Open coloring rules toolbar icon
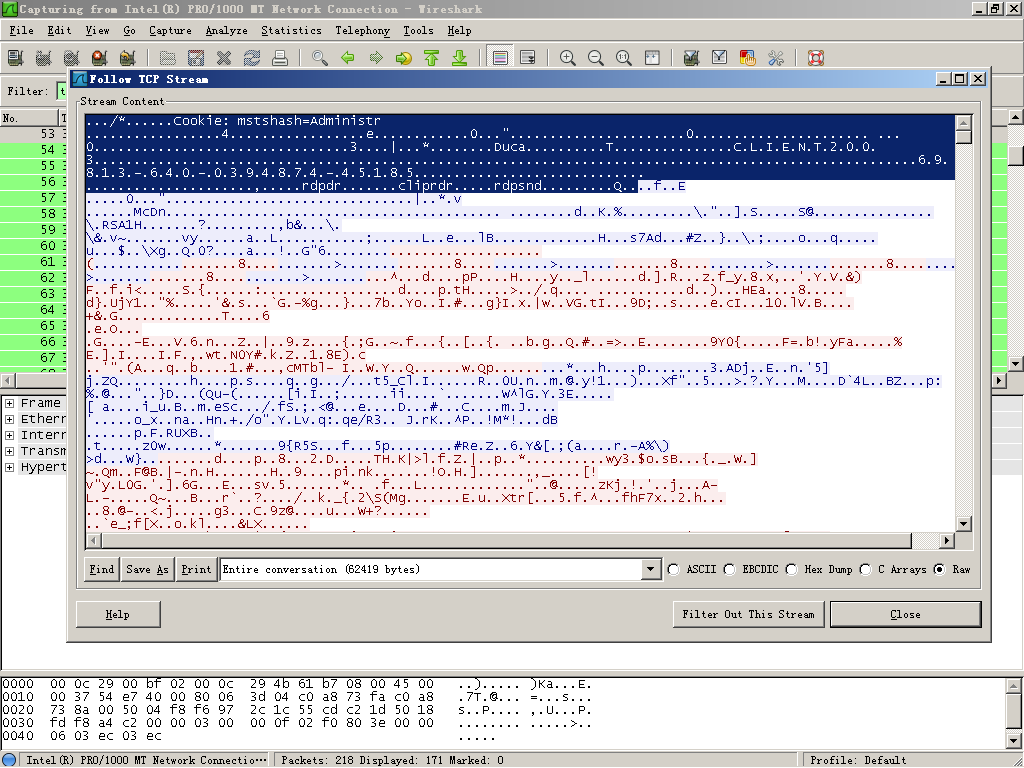This screenshot has width=1024, height=768. click(747, 58)
